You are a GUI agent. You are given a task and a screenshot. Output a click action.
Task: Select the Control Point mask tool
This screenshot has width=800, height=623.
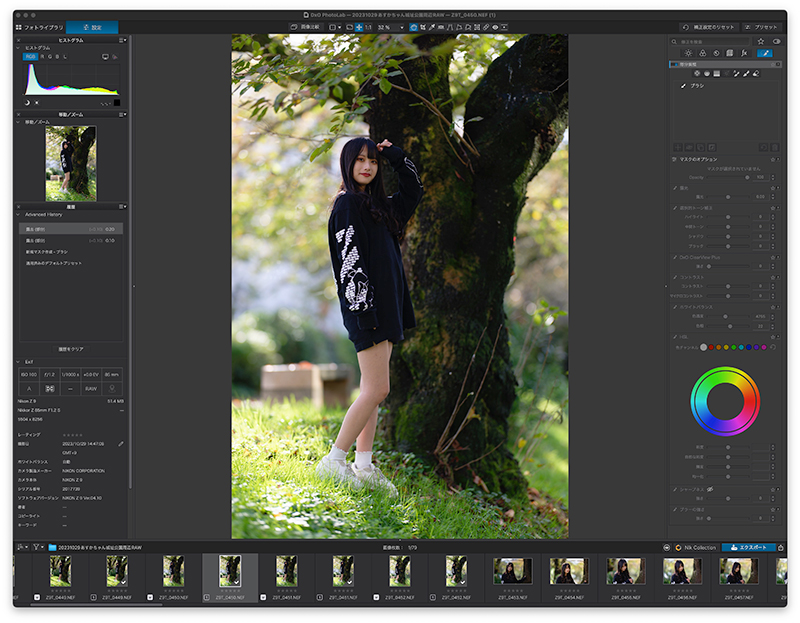[697, 73]
